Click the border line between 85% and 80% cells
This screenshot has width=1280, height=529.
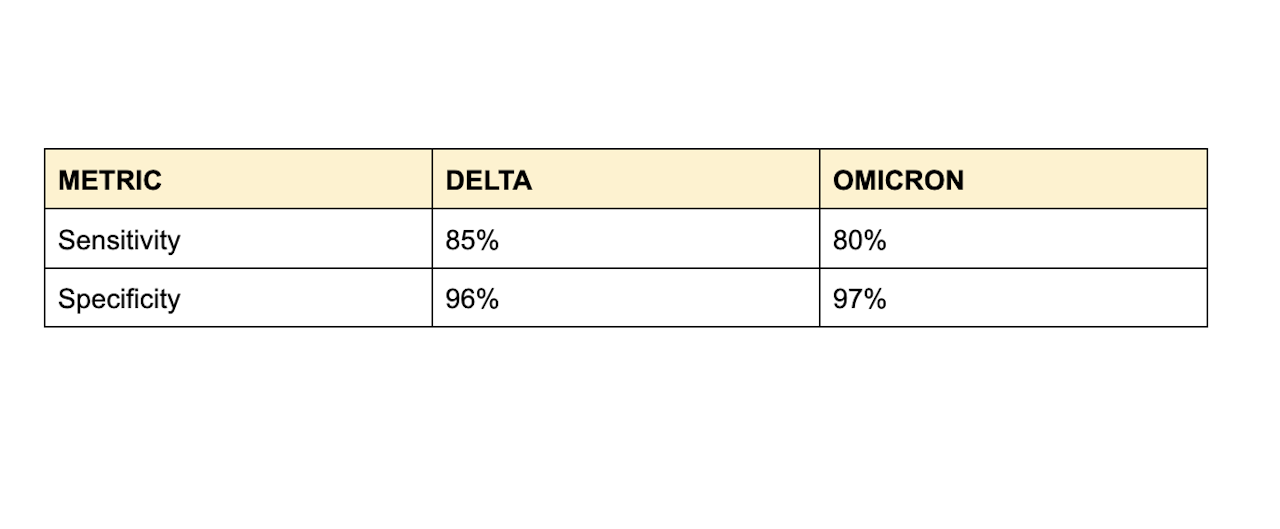coord(819,238)
